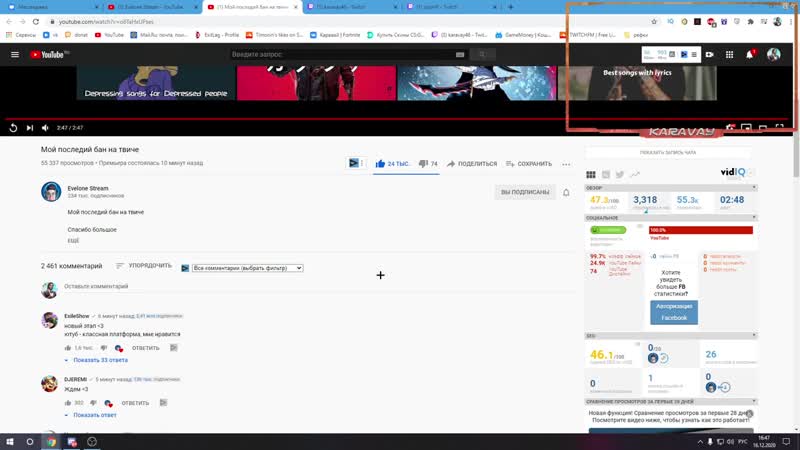800x450 pixels.
Task: Reload the page with the browser refresh button
Action: pyautogui.click(x=36, y=21)
